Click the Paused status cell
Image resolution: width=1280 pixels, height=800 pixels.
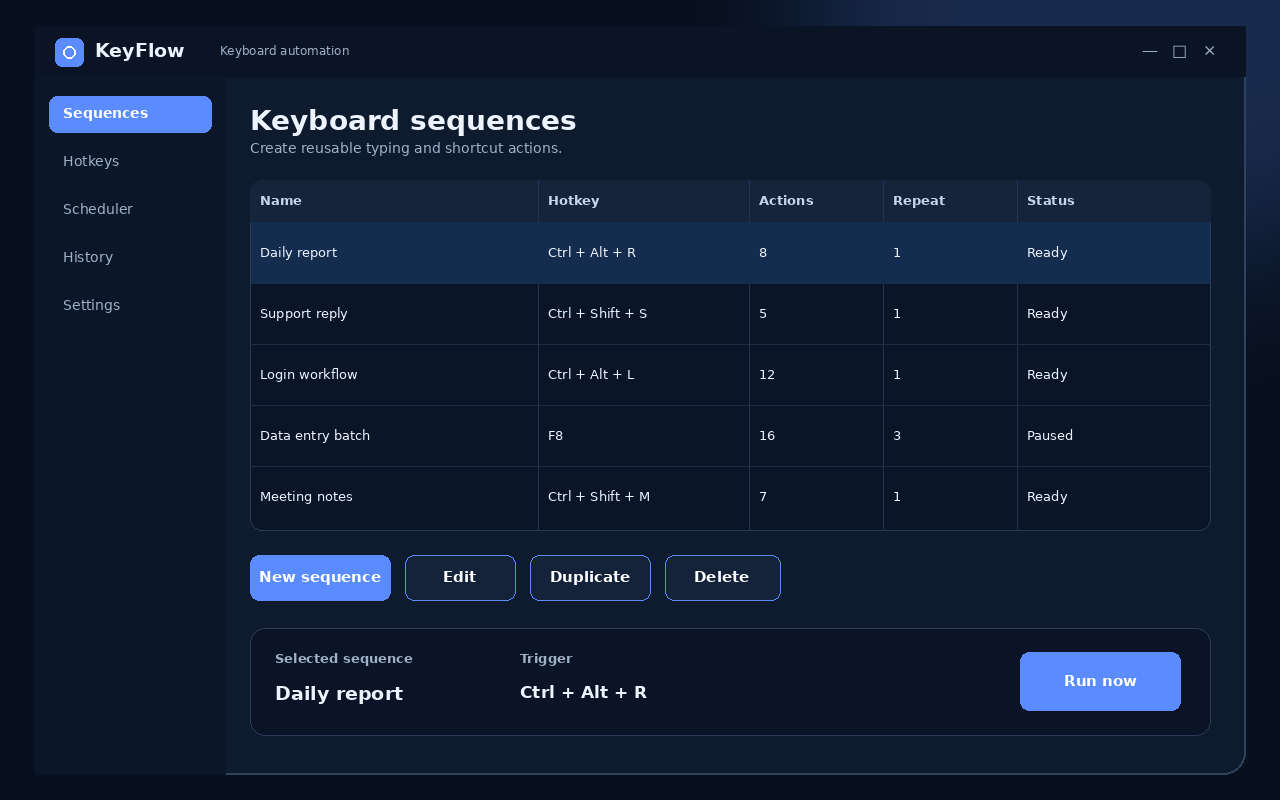pyautogui.click(x=1114, y=436)
